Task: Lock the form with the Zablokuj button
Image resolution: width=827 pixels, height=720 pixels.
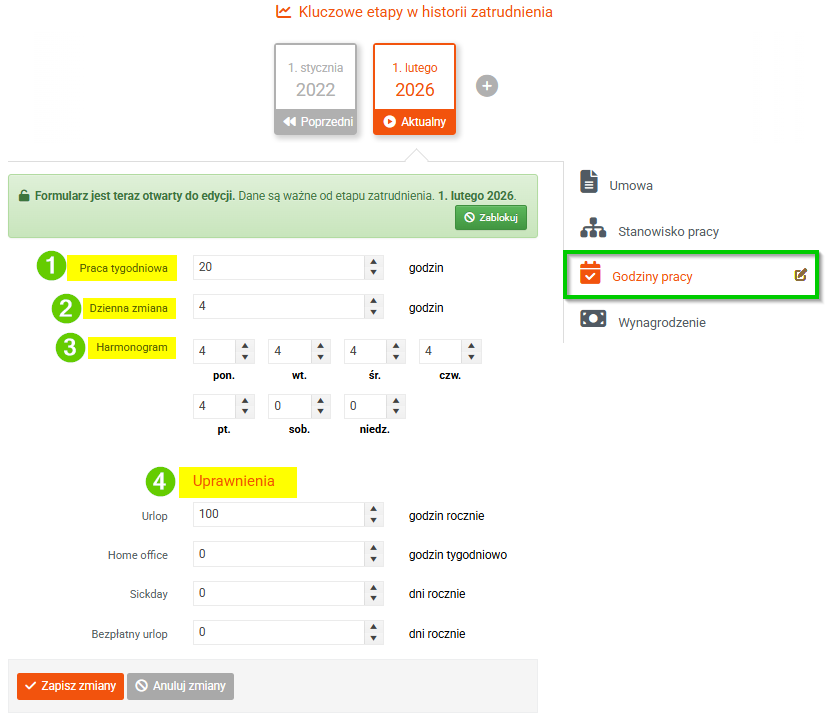Action: point(491,217)
